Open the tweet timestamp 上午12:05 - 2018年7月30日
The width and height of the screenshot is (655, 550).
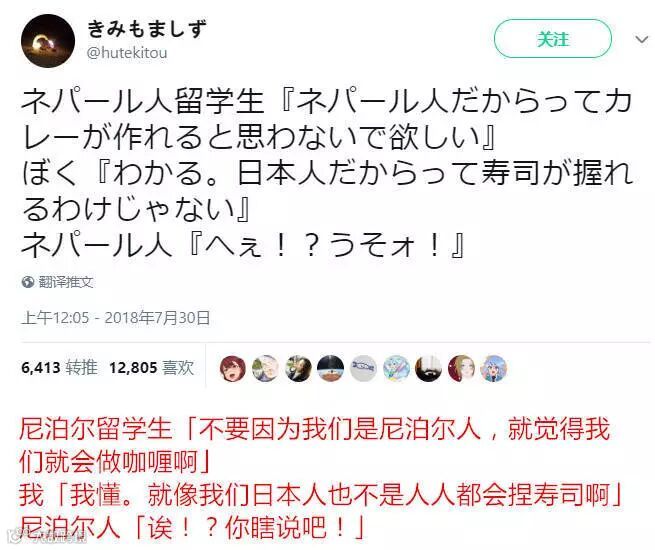pyautogui.click(x=116, y=318)
